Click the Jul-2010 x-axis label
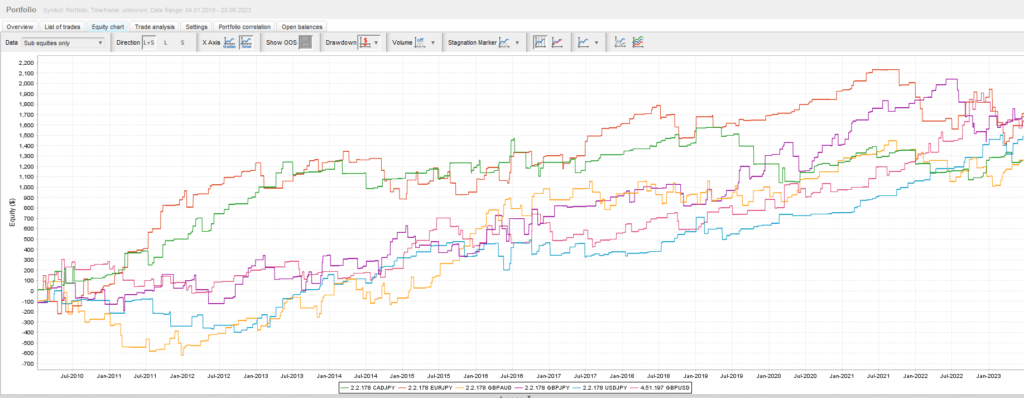Screen dimensions: 1024x398 click(x=72, y=376)
